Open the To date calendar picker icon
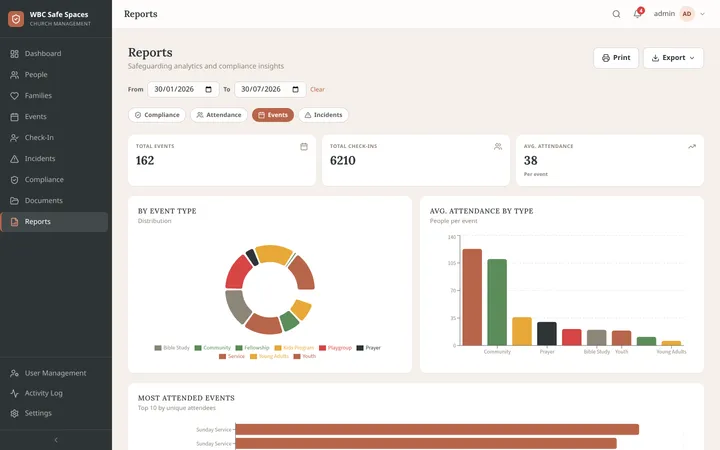 tap(296, 90)
